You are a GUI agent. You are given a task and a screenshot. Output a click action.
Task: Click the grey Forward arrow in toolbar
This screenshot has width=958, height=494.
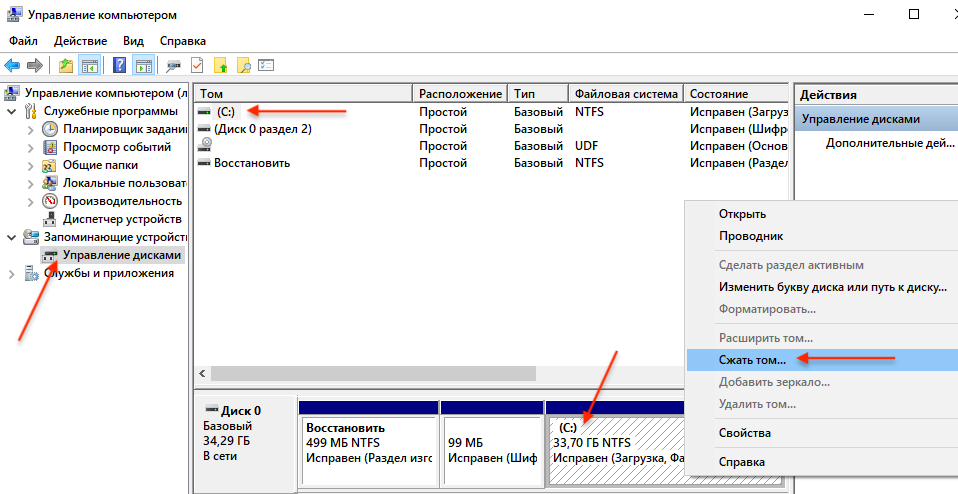click(35, 65)
